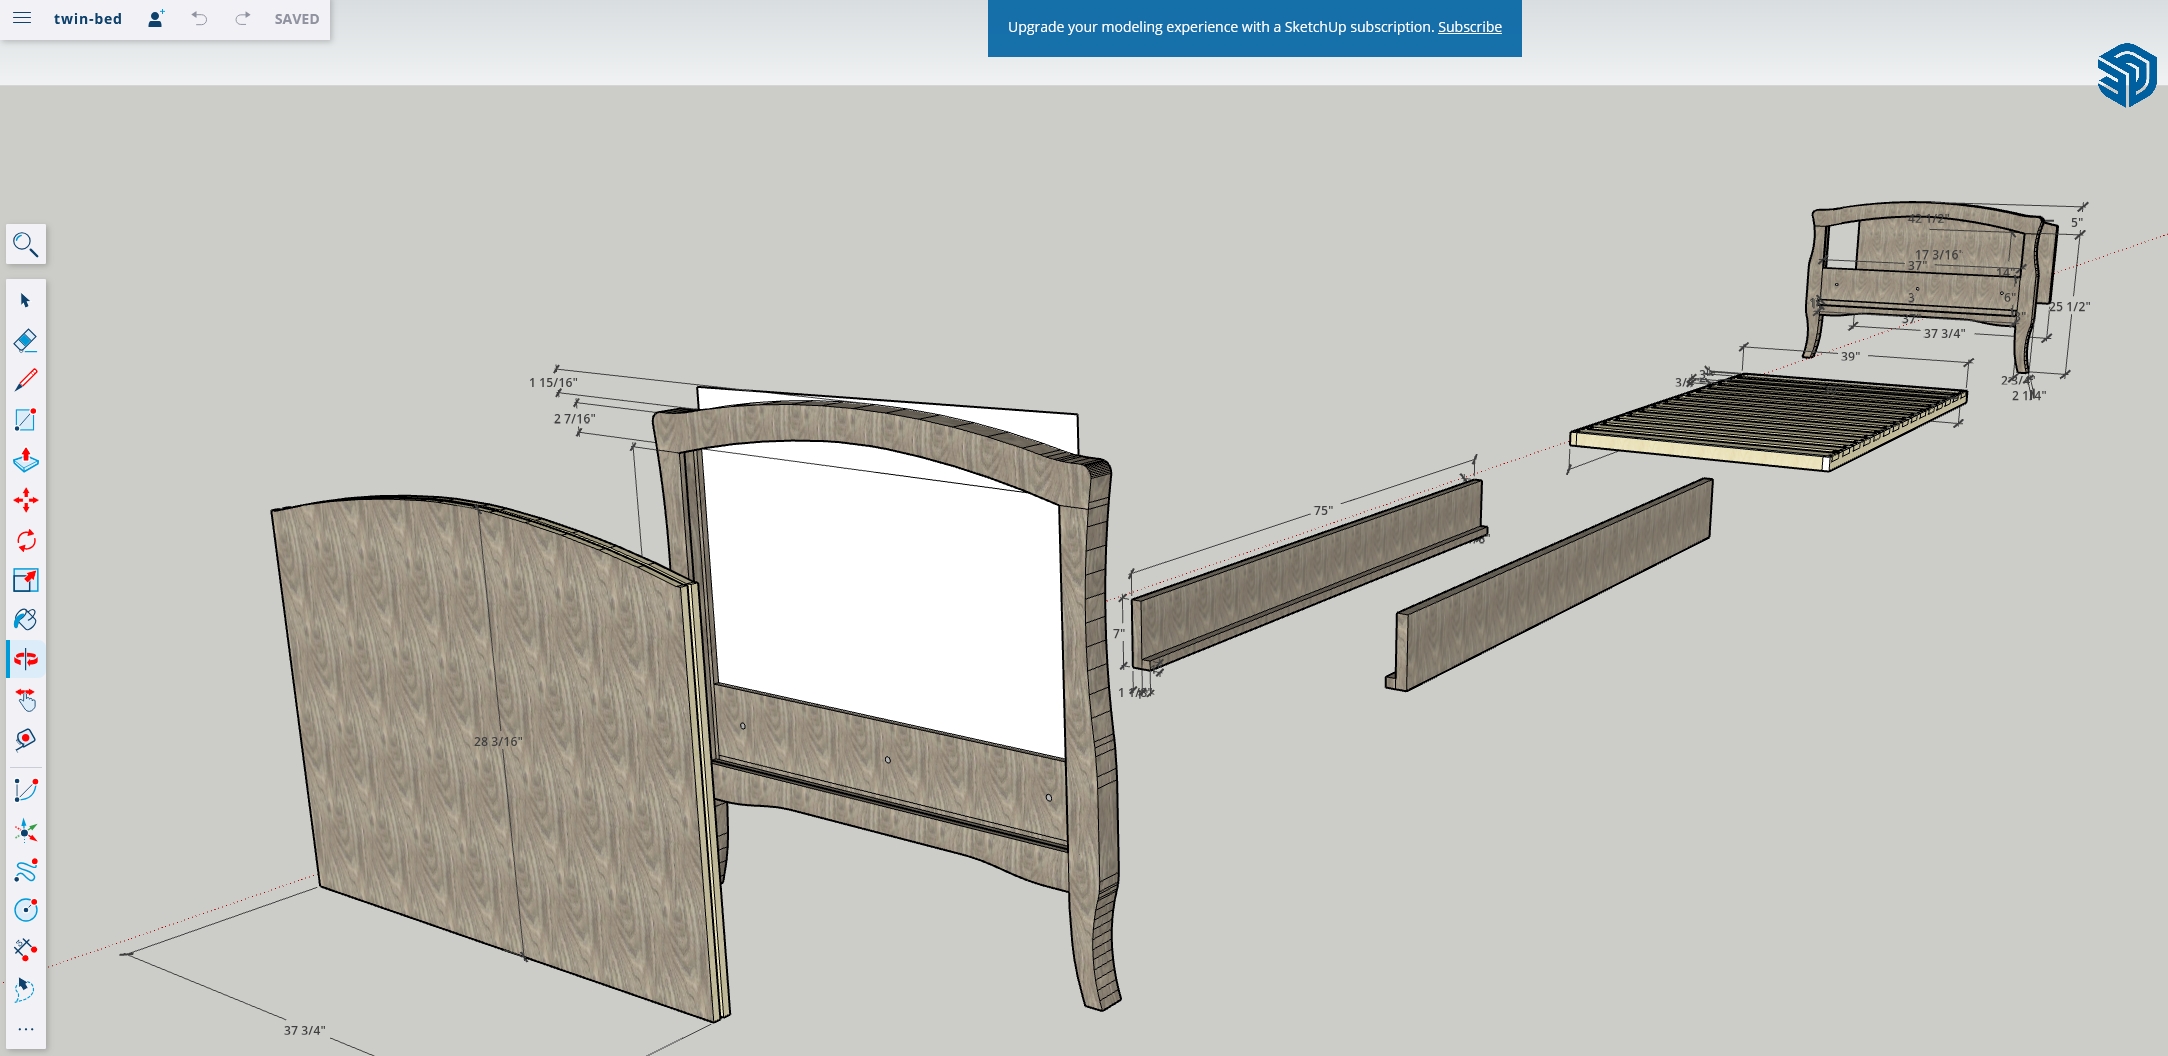
Task: Open the main hamburger menu
Action: pos(22,18)
